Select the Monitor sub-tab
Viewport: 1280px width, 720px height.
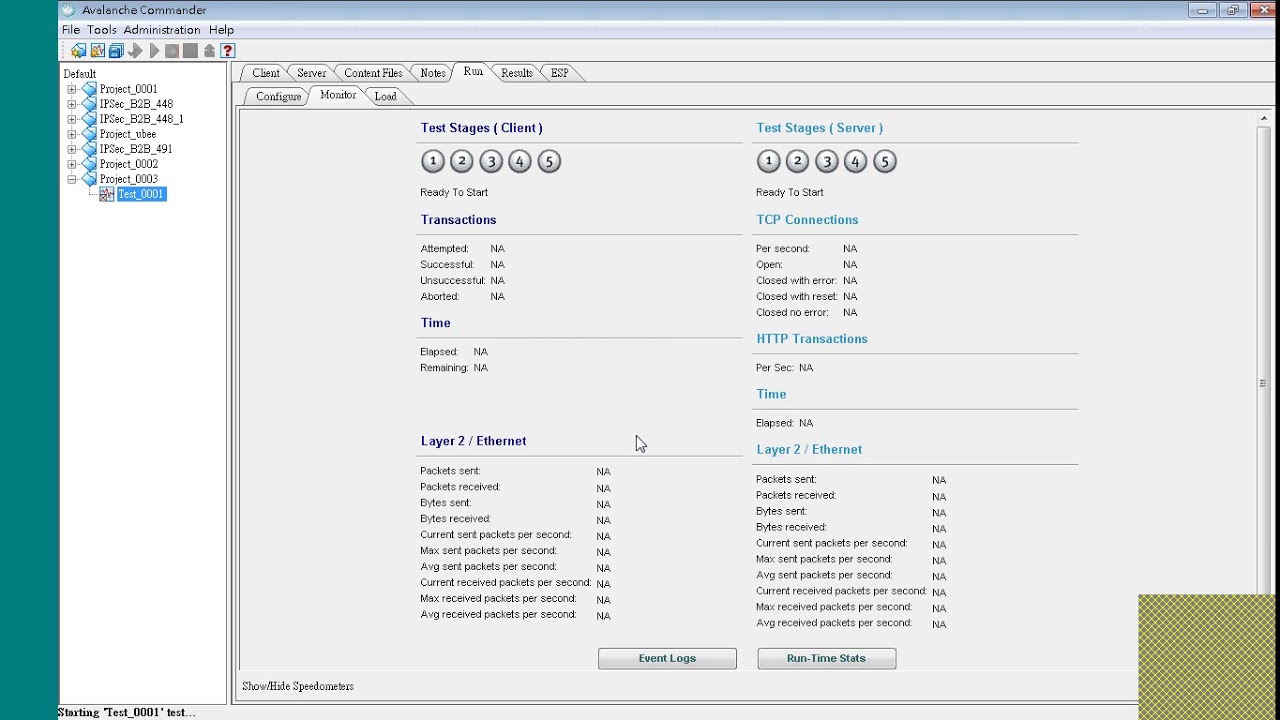click(x=338, y=95)
